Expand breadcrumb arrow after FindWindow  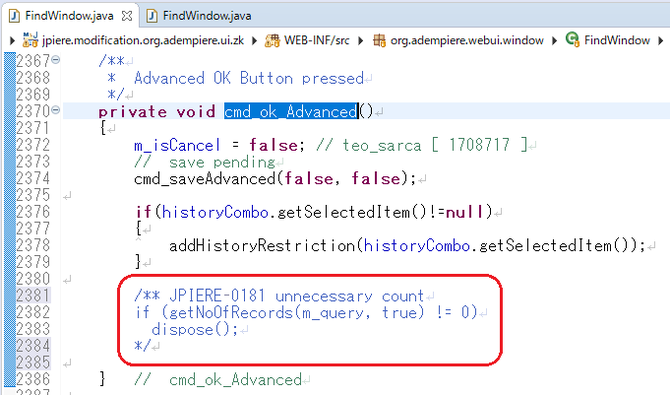point(661,41)
